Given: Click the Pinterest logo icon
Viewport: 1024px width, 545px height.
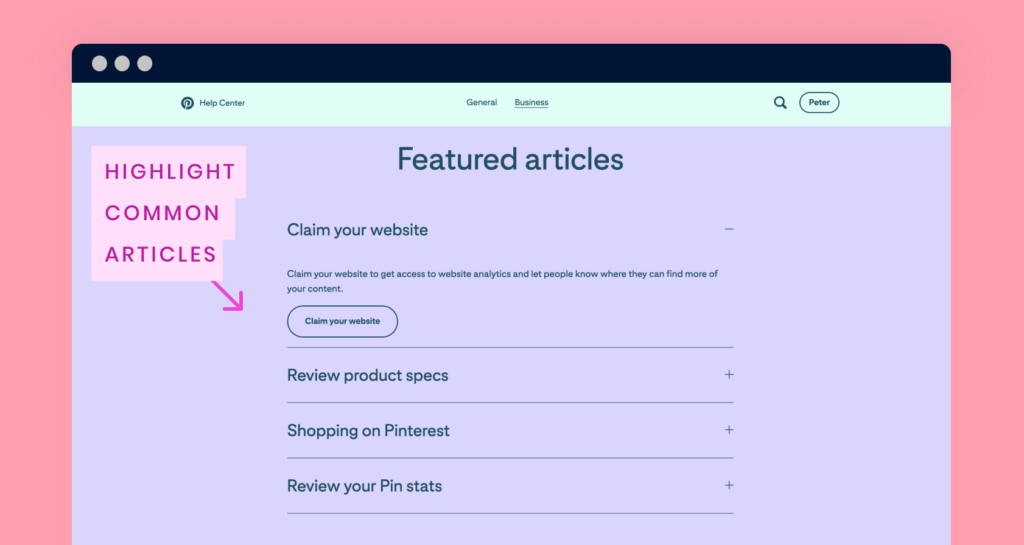Looking at the screenshot, I should click(187, 103).
